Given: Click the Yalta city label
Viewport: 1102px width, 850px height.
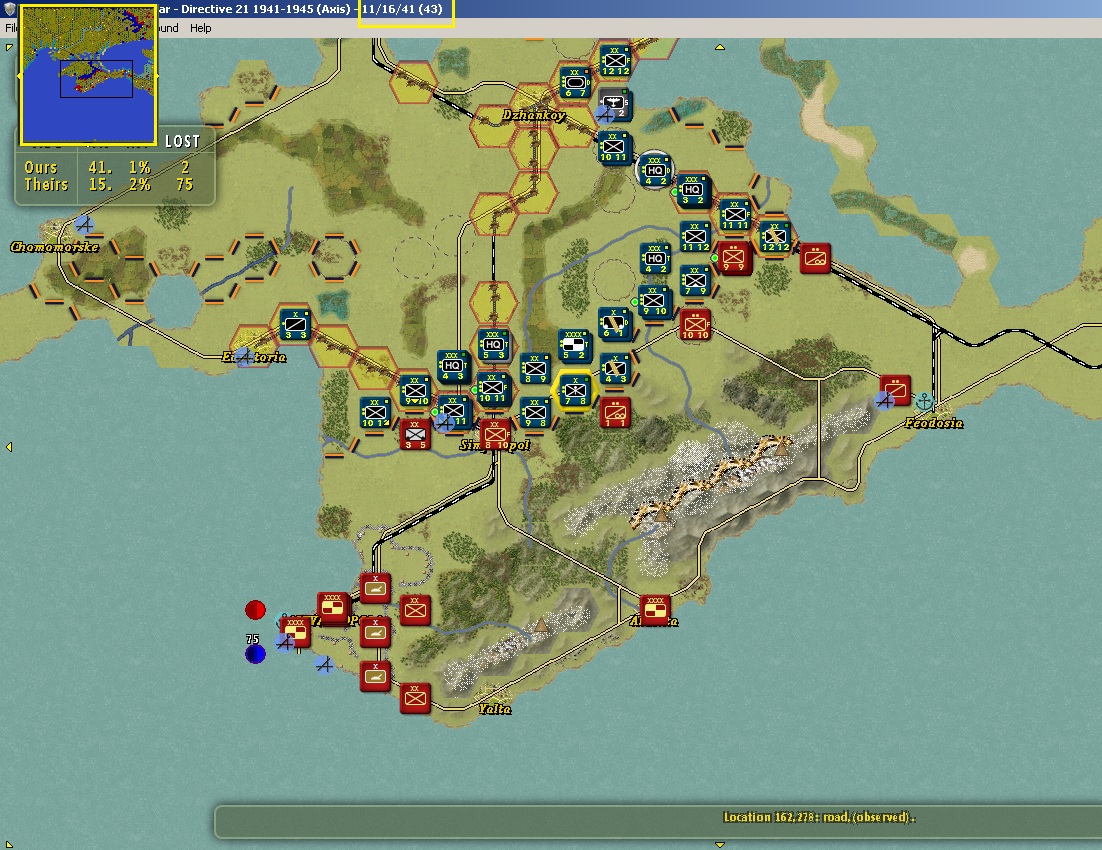Looking at the screenshot, I should pyautogui.click(x=495, y=709).
